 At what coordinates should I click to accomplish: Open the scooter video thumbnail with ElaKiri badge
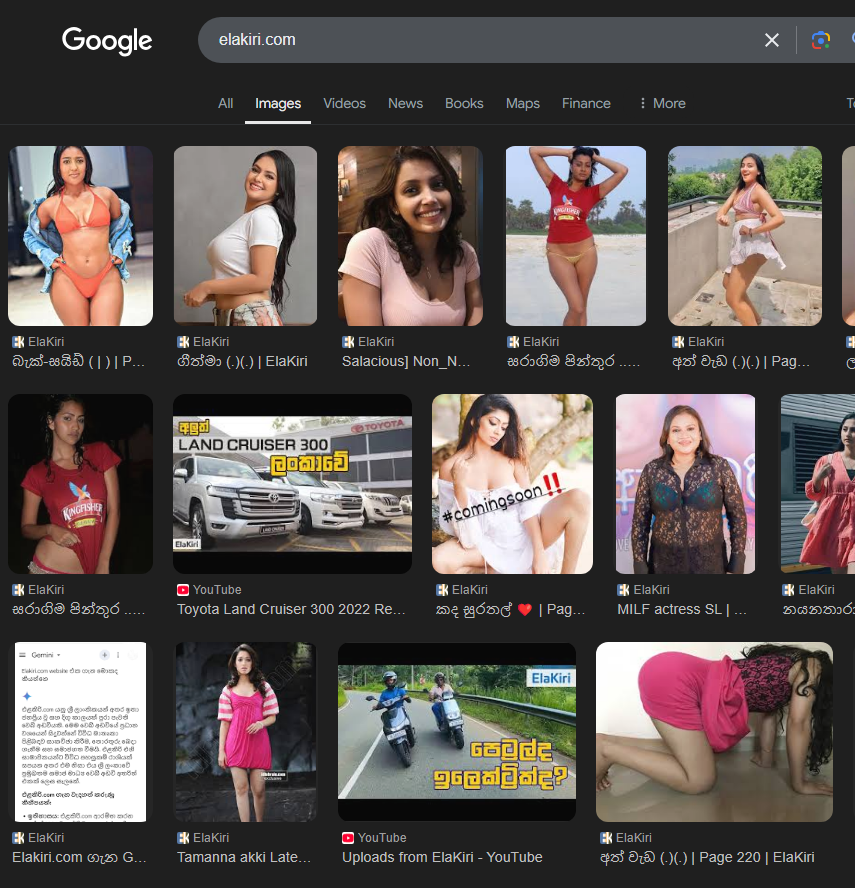[457, 732]
